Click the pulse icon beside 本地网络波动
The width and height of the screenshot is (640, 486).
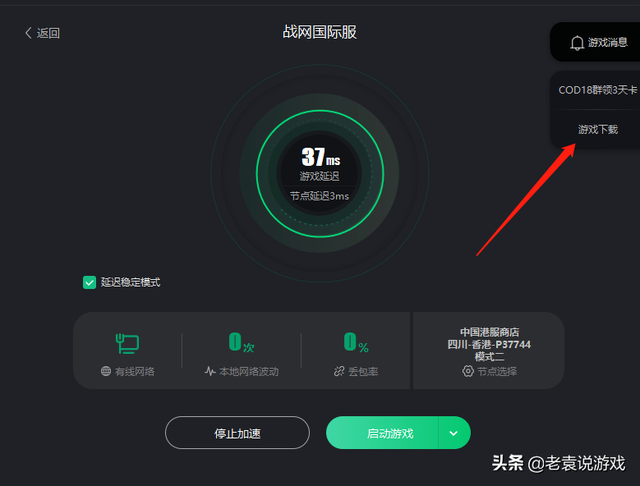(210, 371)
